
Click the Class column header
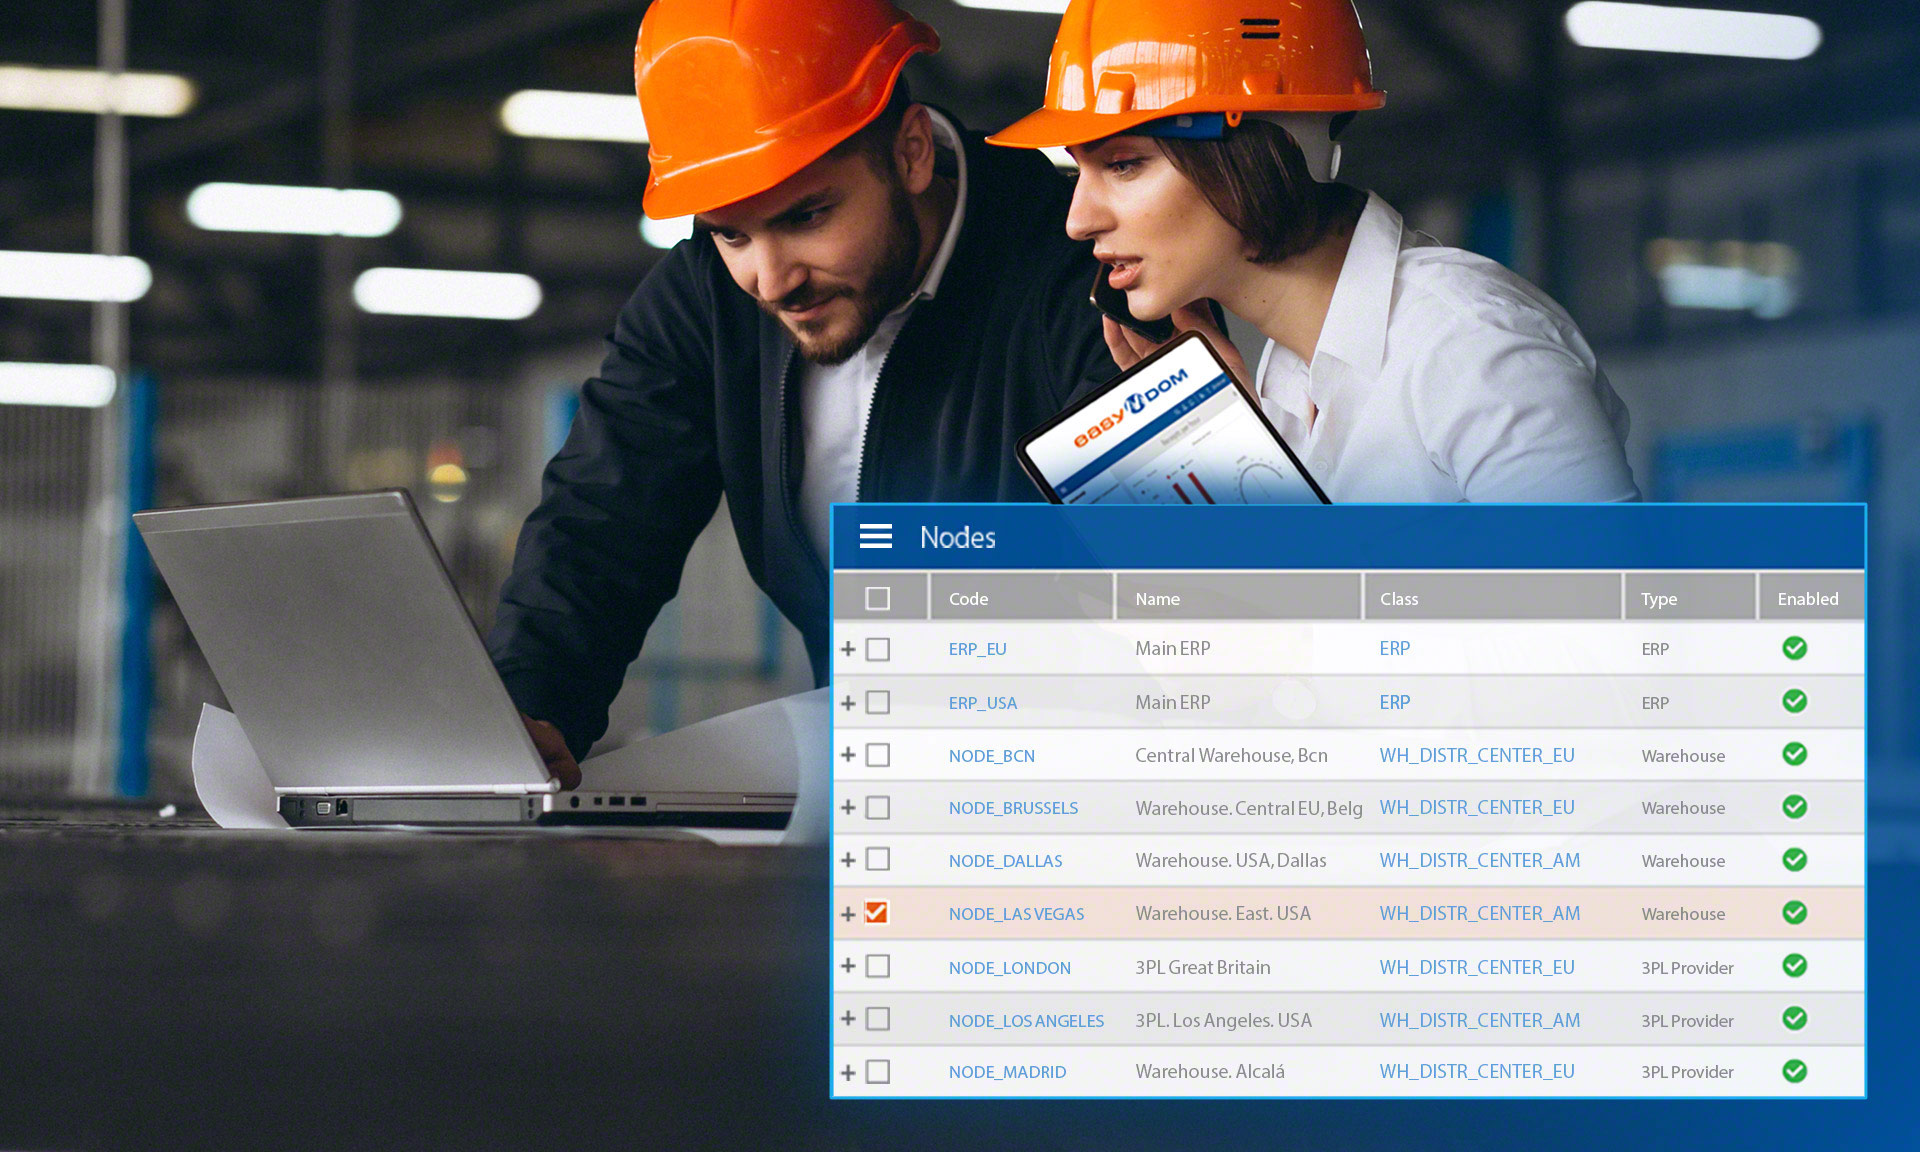(x=1398, y=598)
